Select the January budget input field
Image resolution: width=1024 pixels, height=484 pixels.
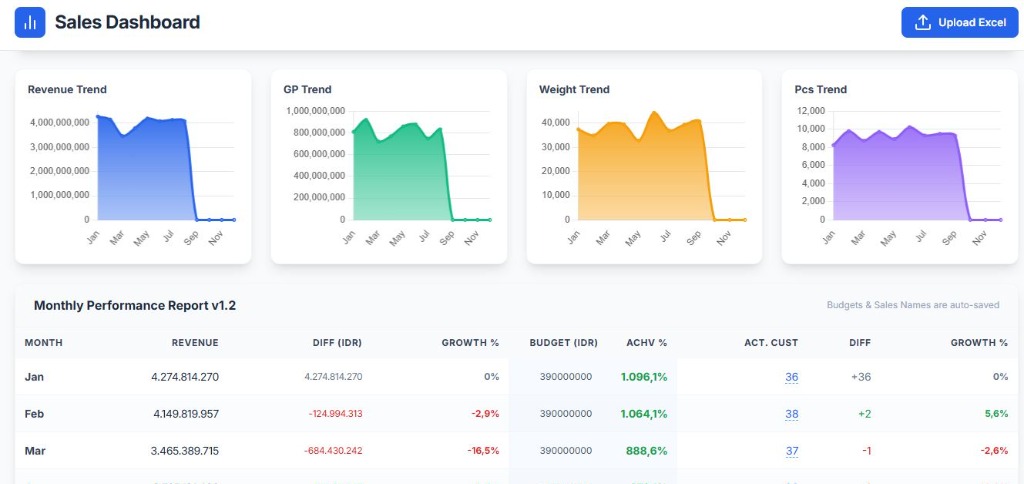565,377
